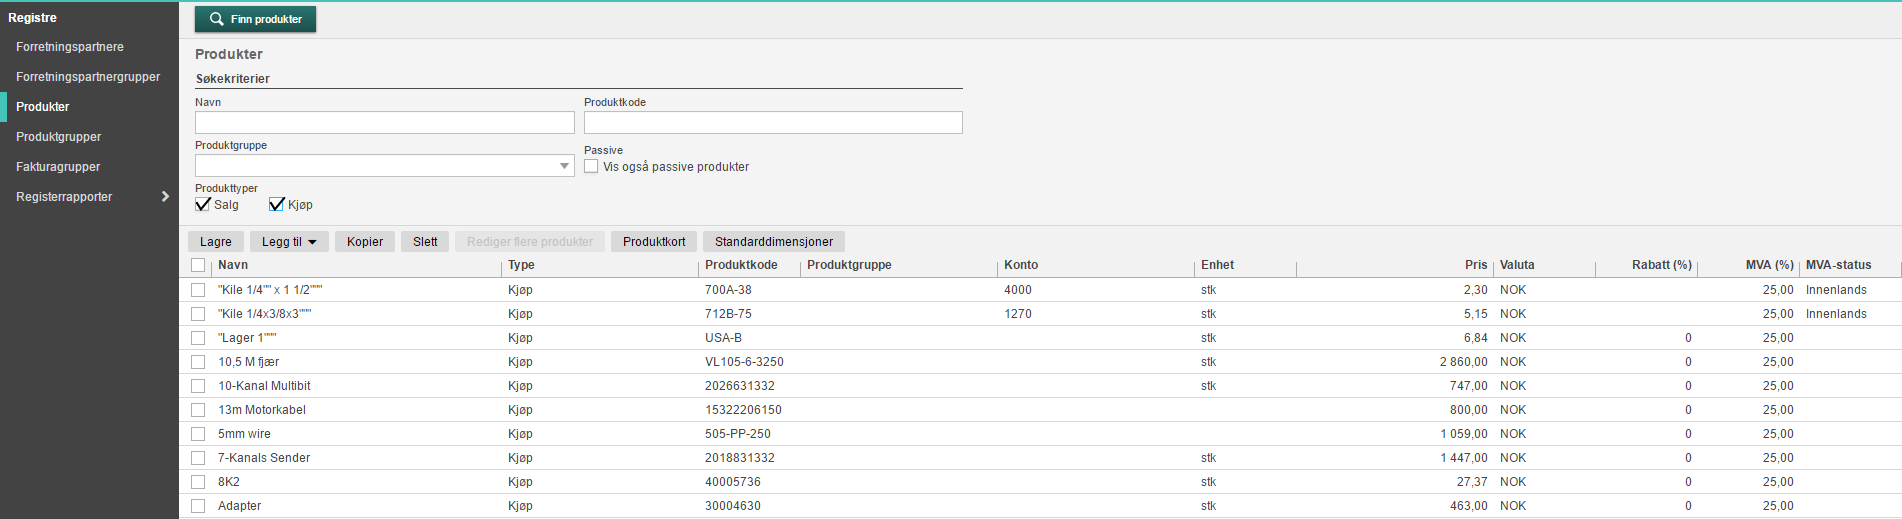Open Forretningspartnergrupper in the sidebar

pyautogui.click(x=88, y=77)
